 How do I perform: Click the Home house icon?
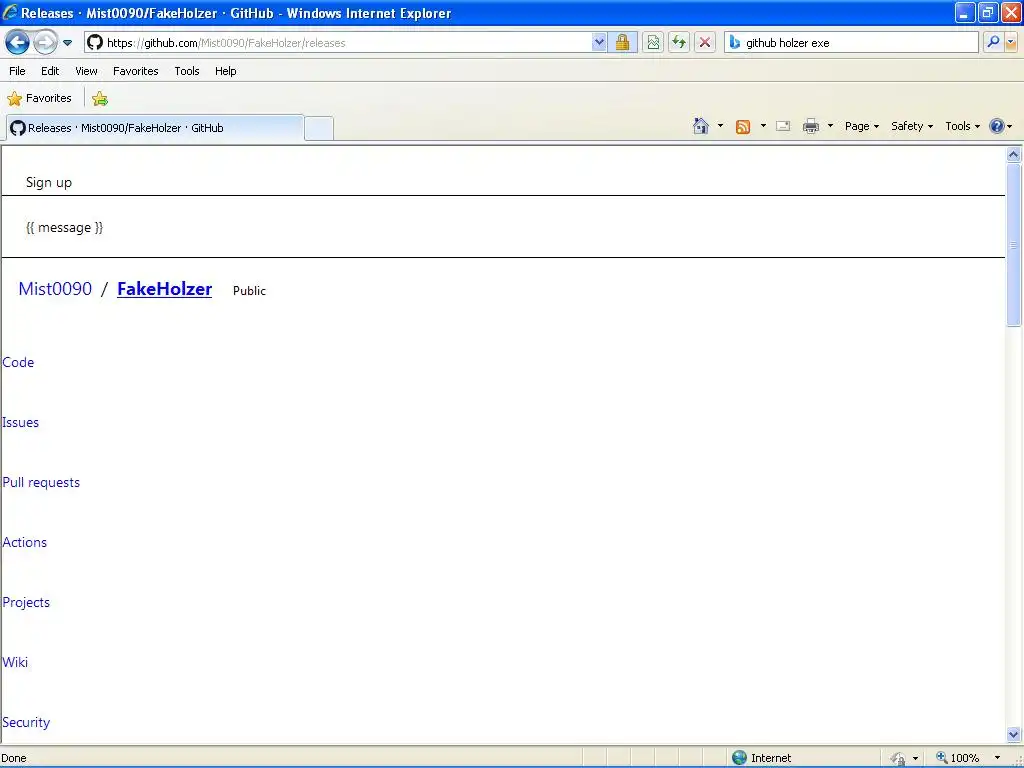point(701,126)
